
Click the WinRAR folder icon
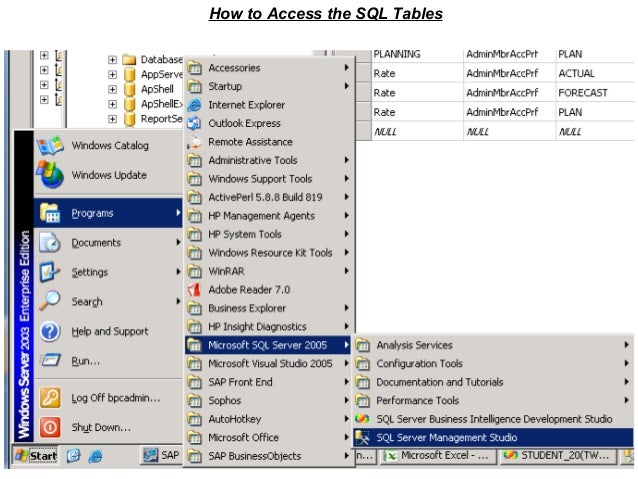click(x=194, y=271)
